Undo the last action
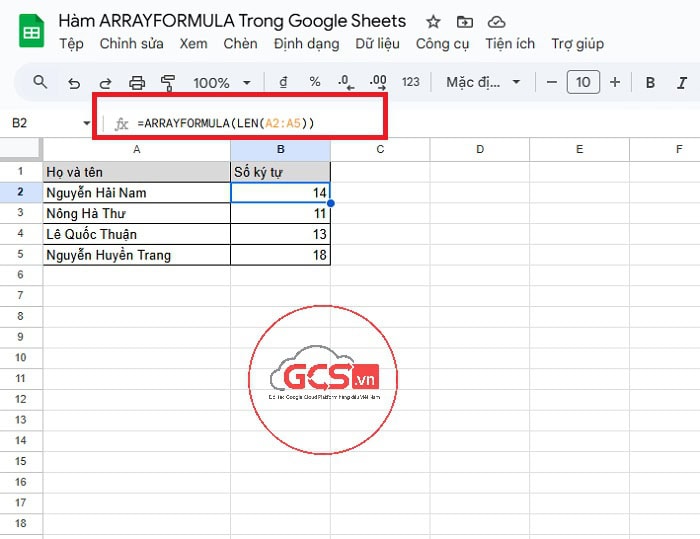Screen dimensions: 700x539 [73, 83]
